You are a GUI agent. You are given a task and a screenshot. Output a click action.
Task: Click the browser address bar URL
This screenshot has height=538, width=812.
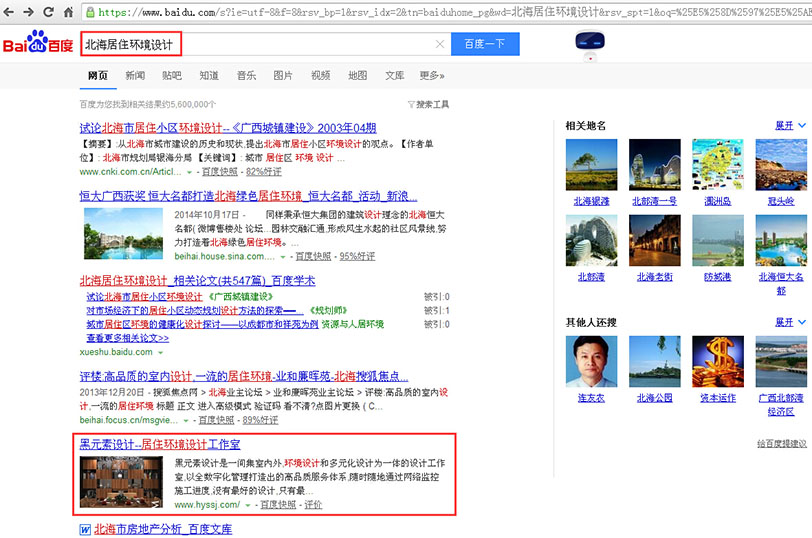tap(445, 12)
